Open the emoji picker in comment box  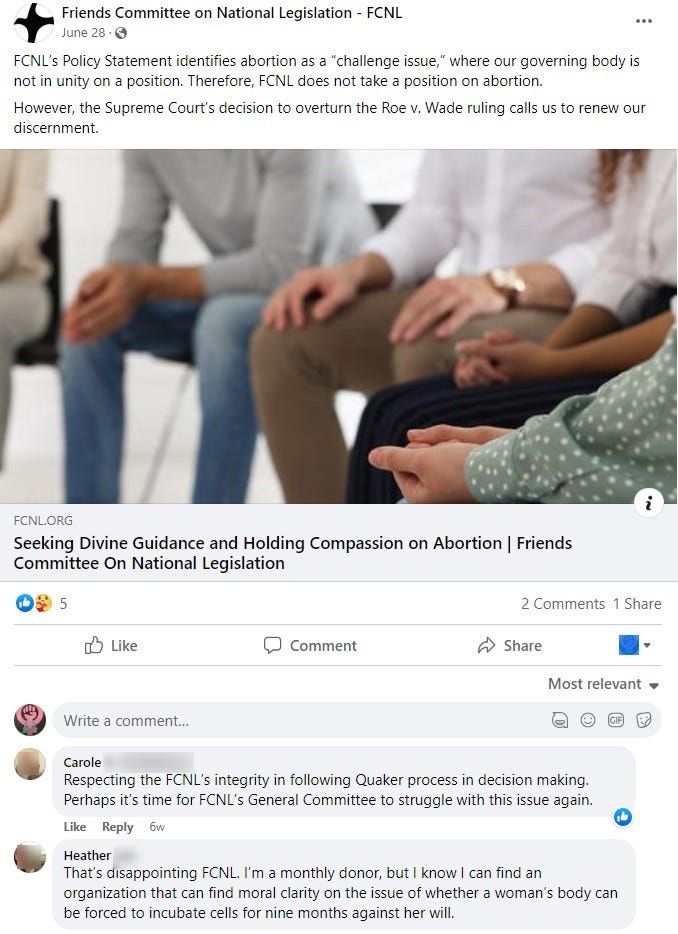[588, 720]
